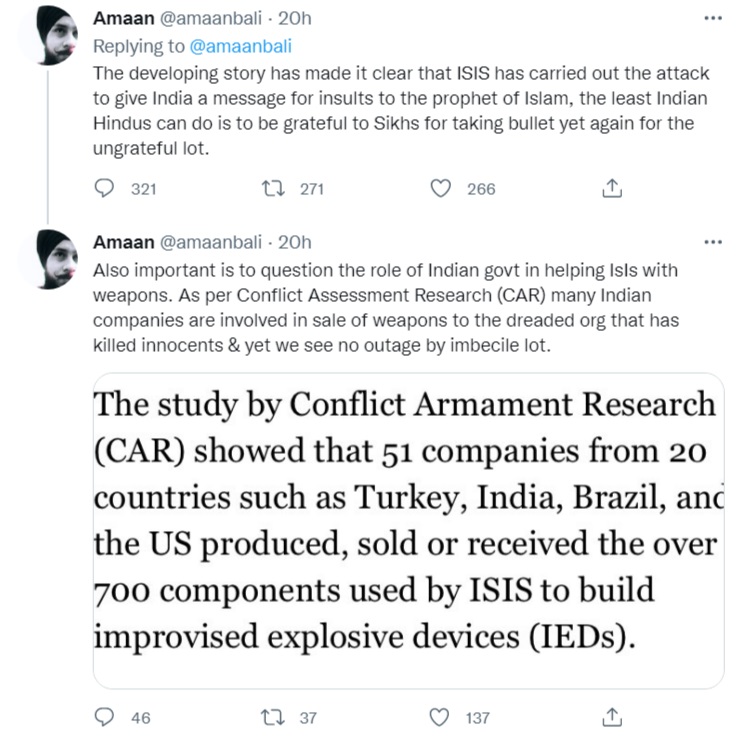
Task: Retweet the first tweet with 271 retweets
Action: (271, 188)
